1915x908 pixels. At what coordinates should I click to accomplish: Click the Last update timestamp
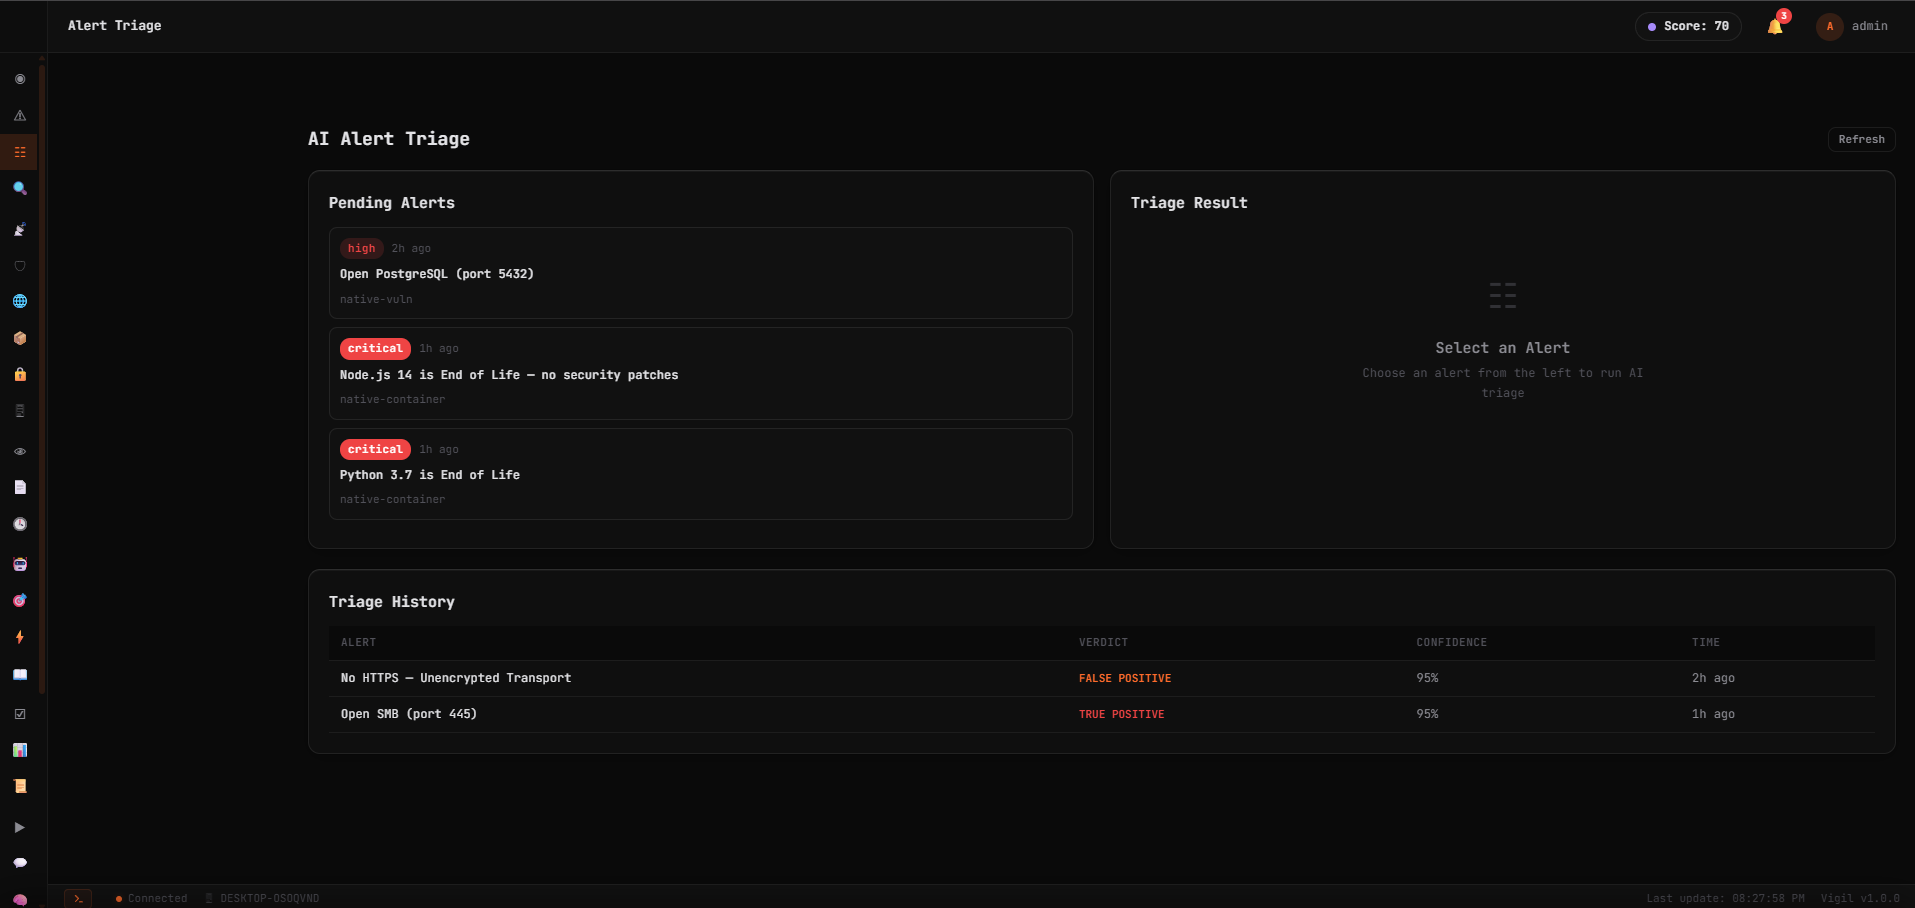(1725, 898)
